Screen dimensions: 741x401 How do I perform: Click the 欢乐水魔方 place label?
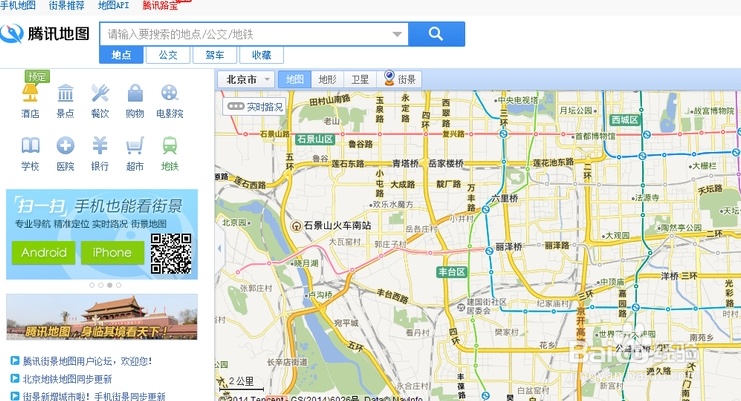[393, 205]
